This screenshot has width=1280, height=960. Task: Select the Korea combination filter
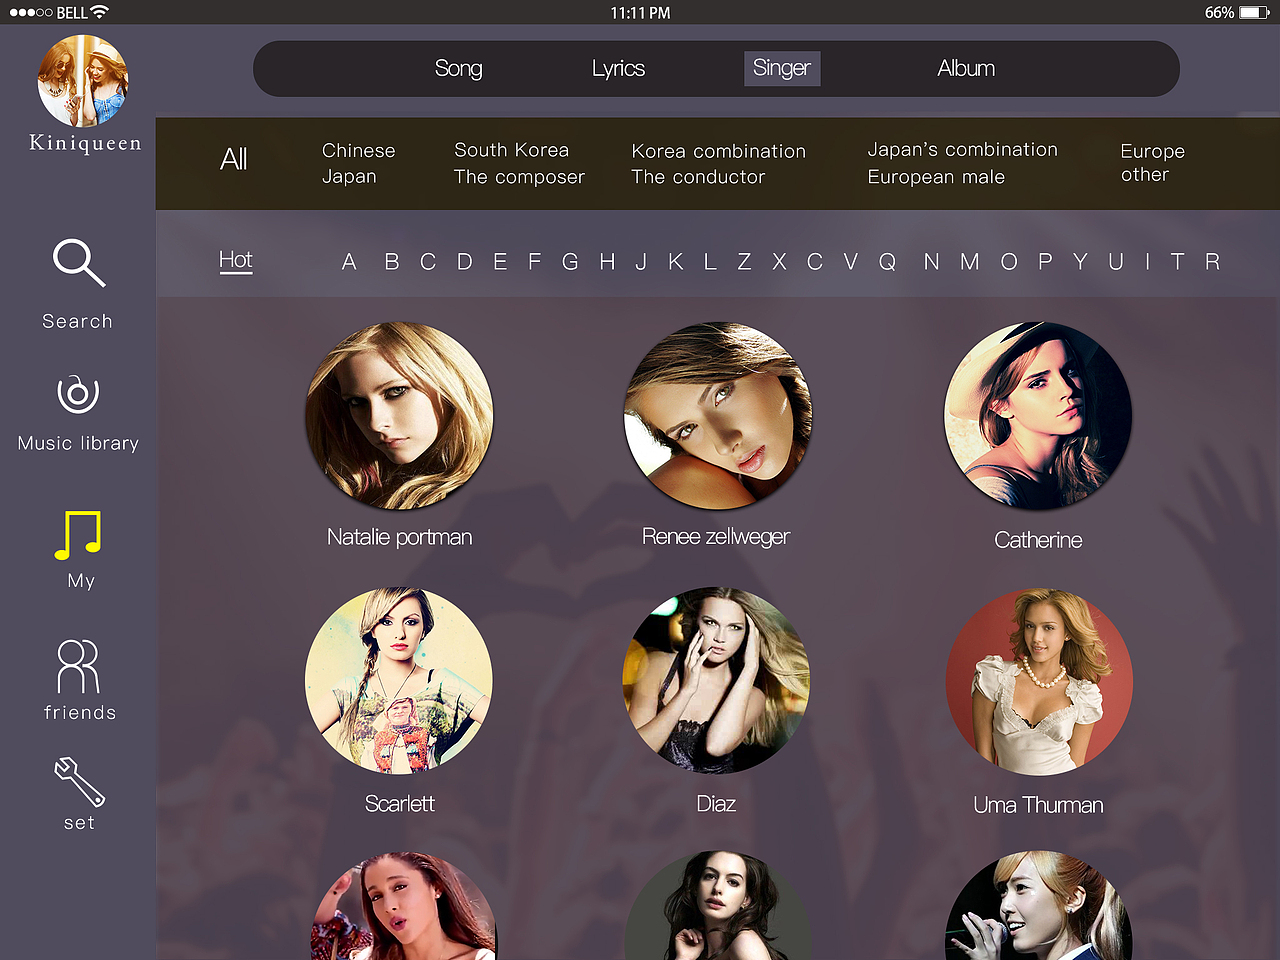point(718,151)
